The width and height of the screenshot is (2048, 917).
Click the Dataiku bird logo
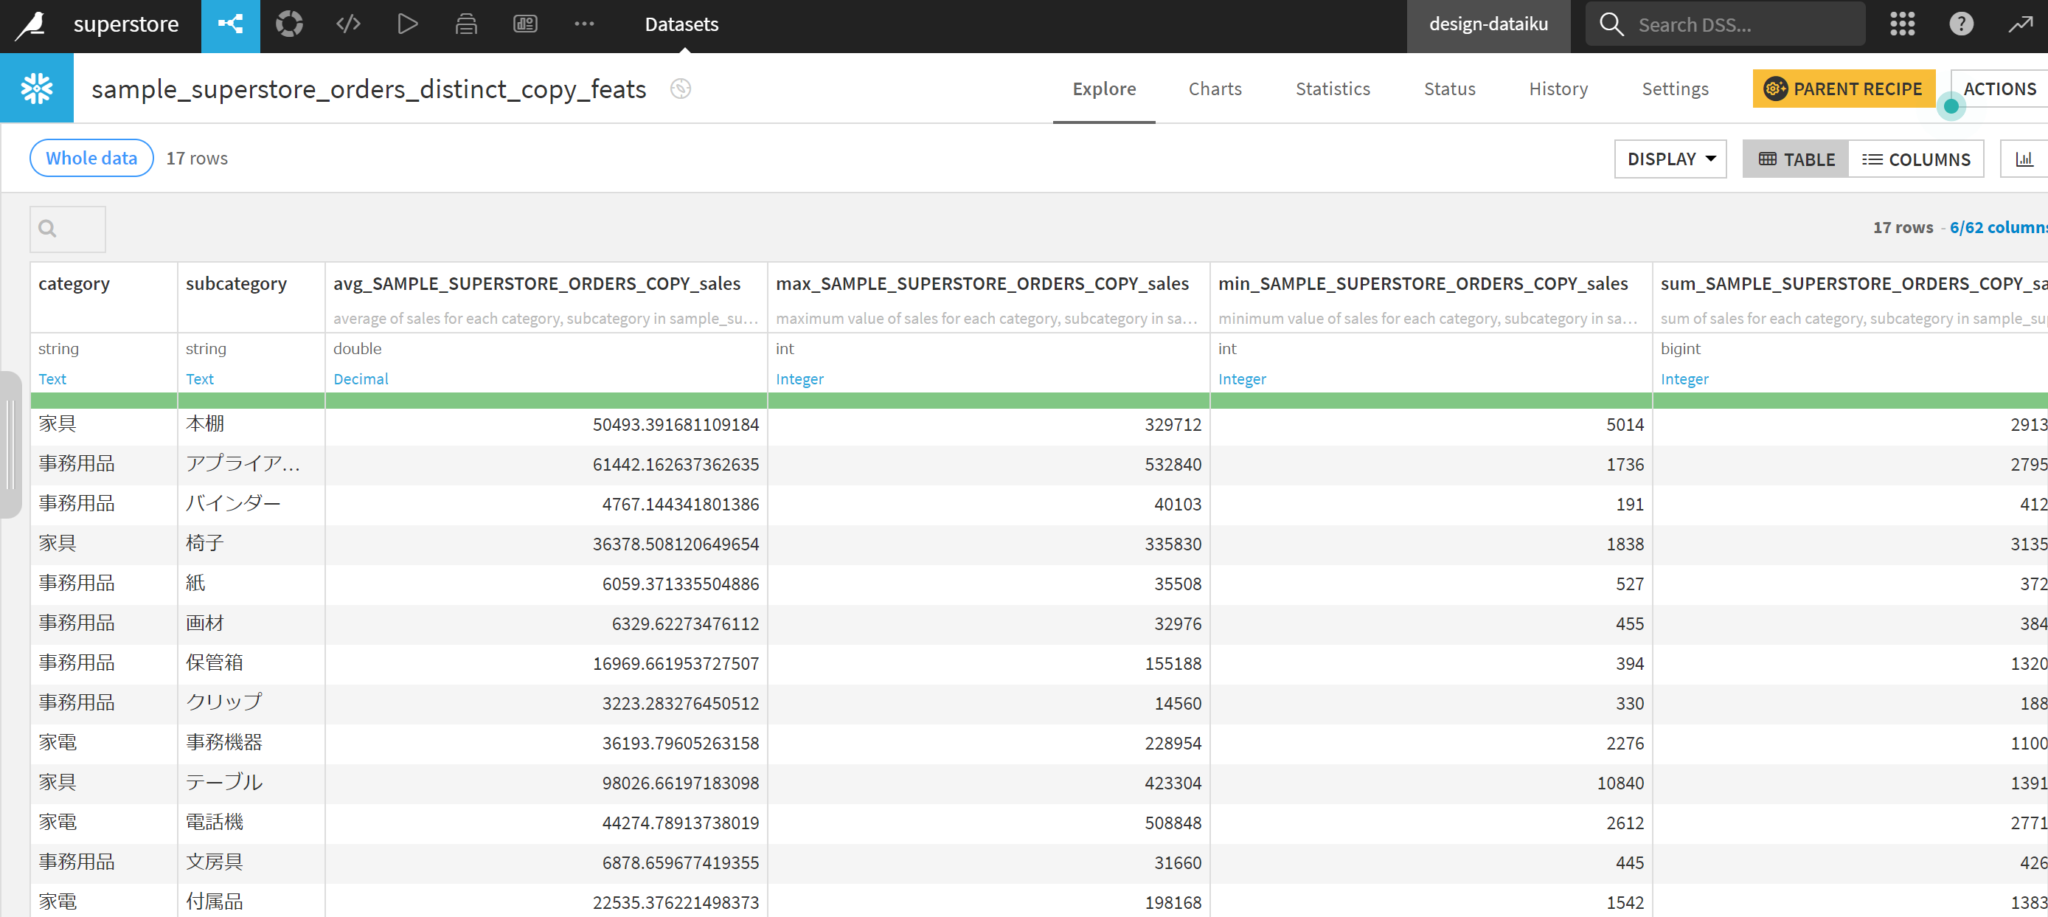(33, 25)
